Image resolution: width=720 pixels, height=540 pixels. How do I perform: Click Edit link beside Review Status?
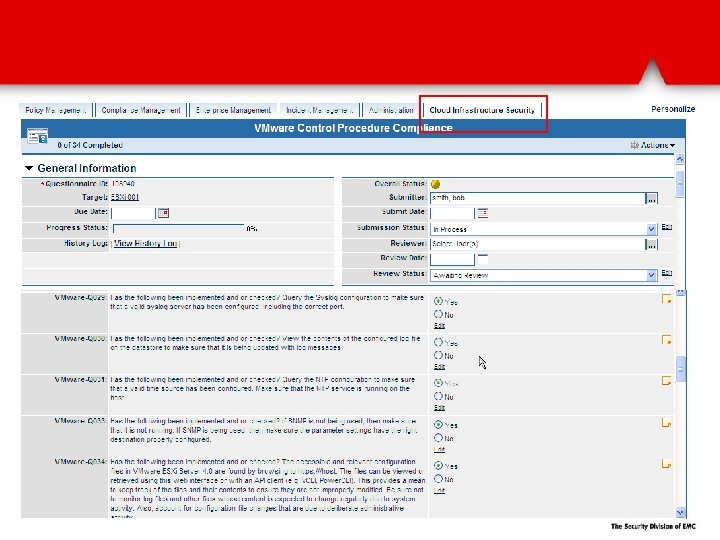click(x=667, y=273)
